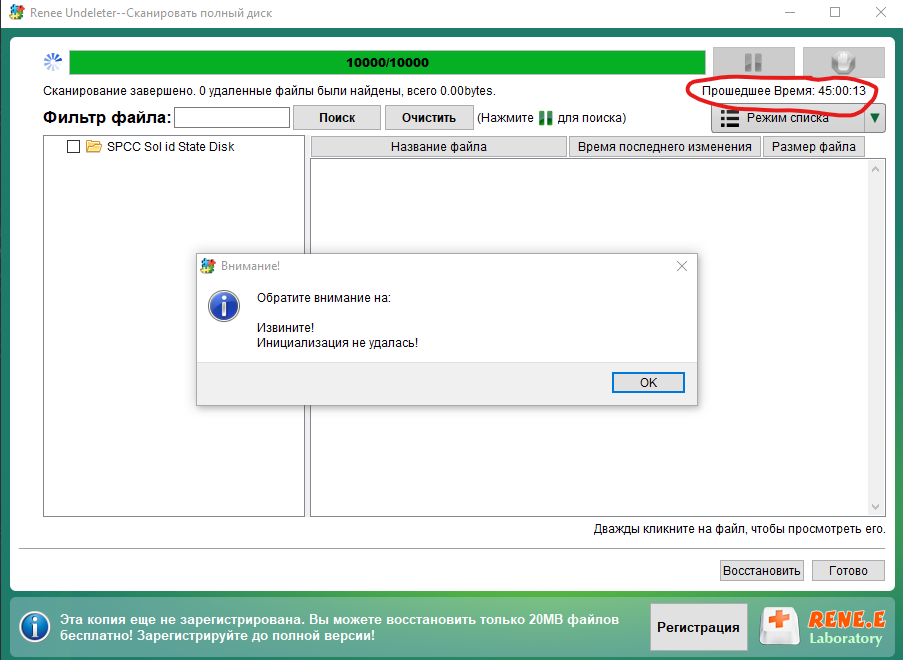Click the folder icon of SPCC Solid State Disk
903x660 pixels.
94,146
